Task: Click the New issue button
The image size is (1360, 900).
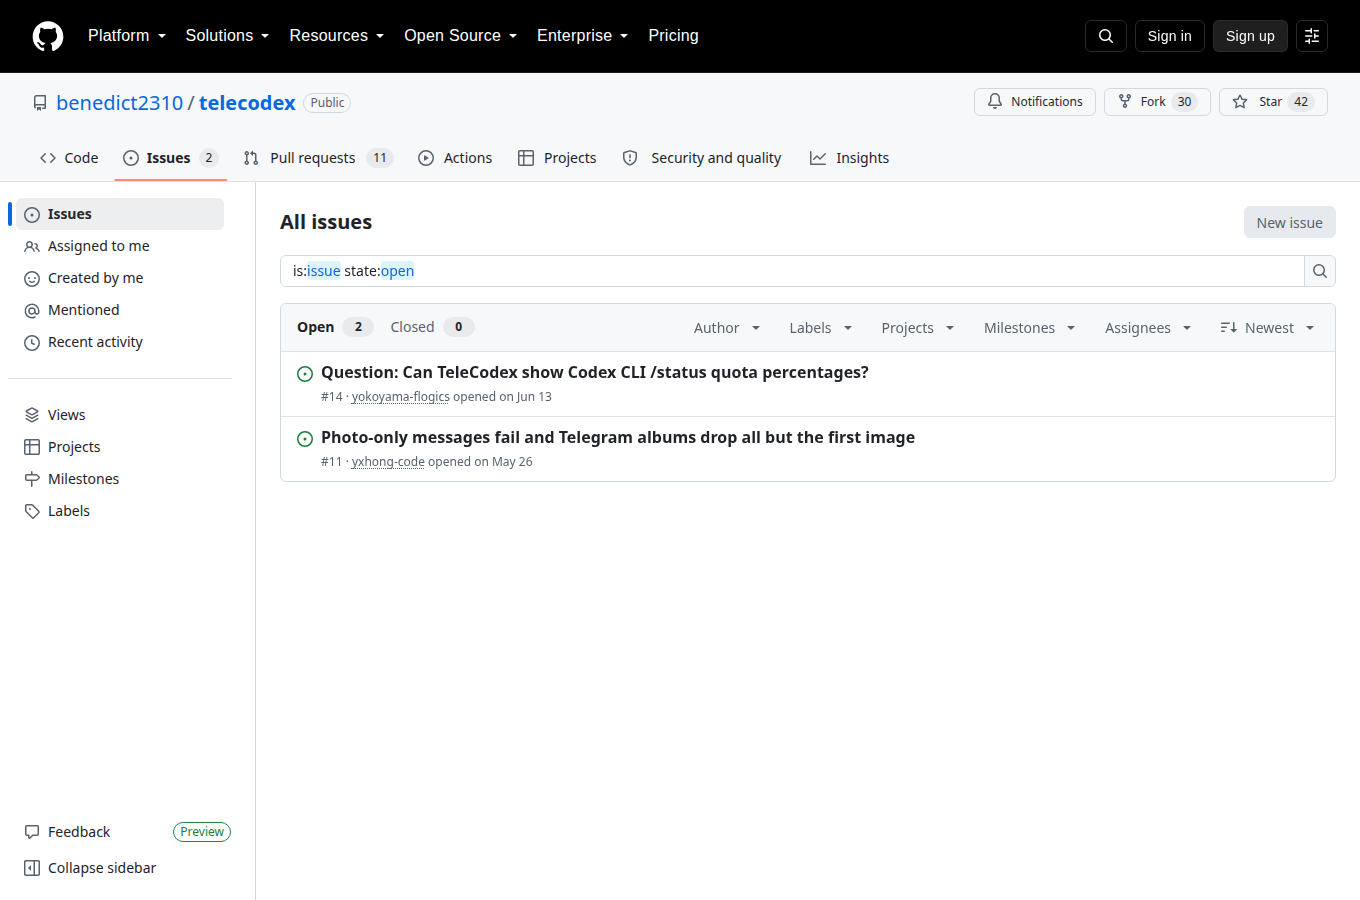Action: pyautogui.click(x=1290, y=222)
